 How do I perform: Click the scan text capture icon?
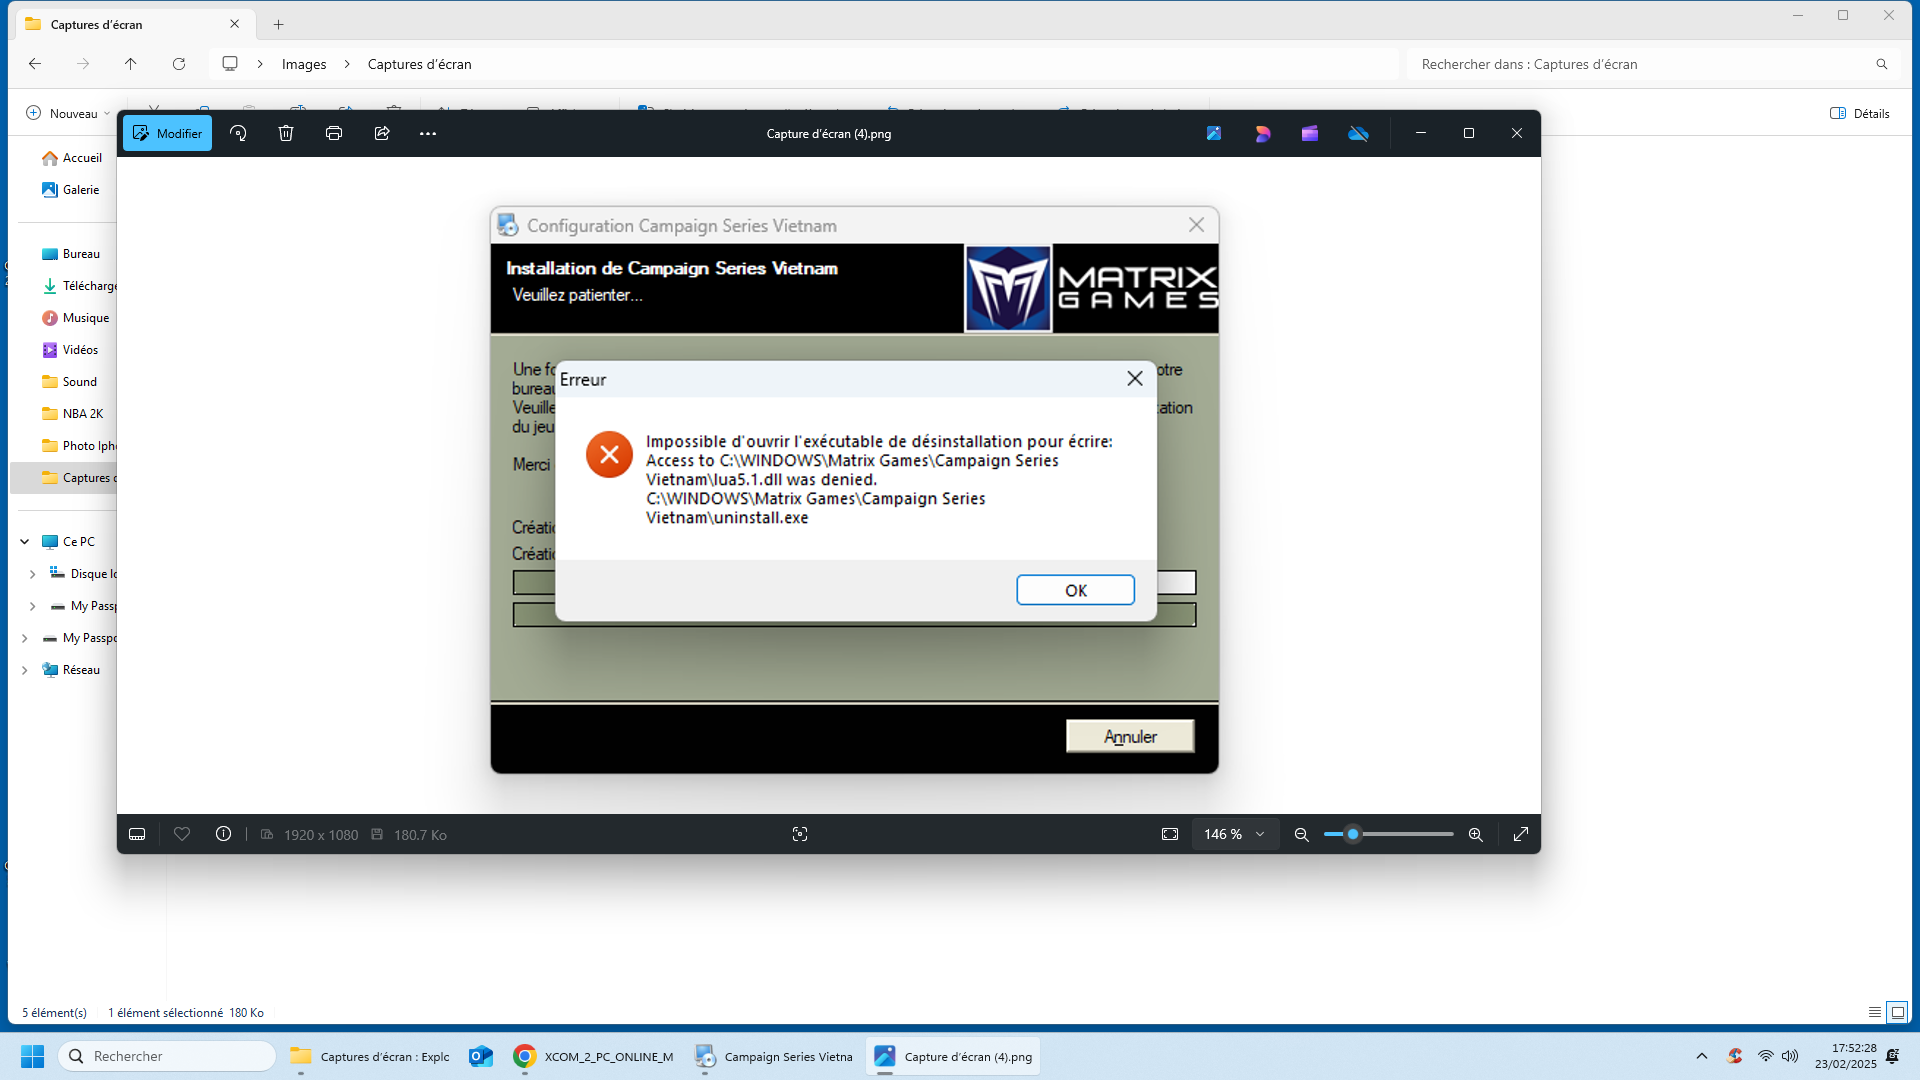800,834
